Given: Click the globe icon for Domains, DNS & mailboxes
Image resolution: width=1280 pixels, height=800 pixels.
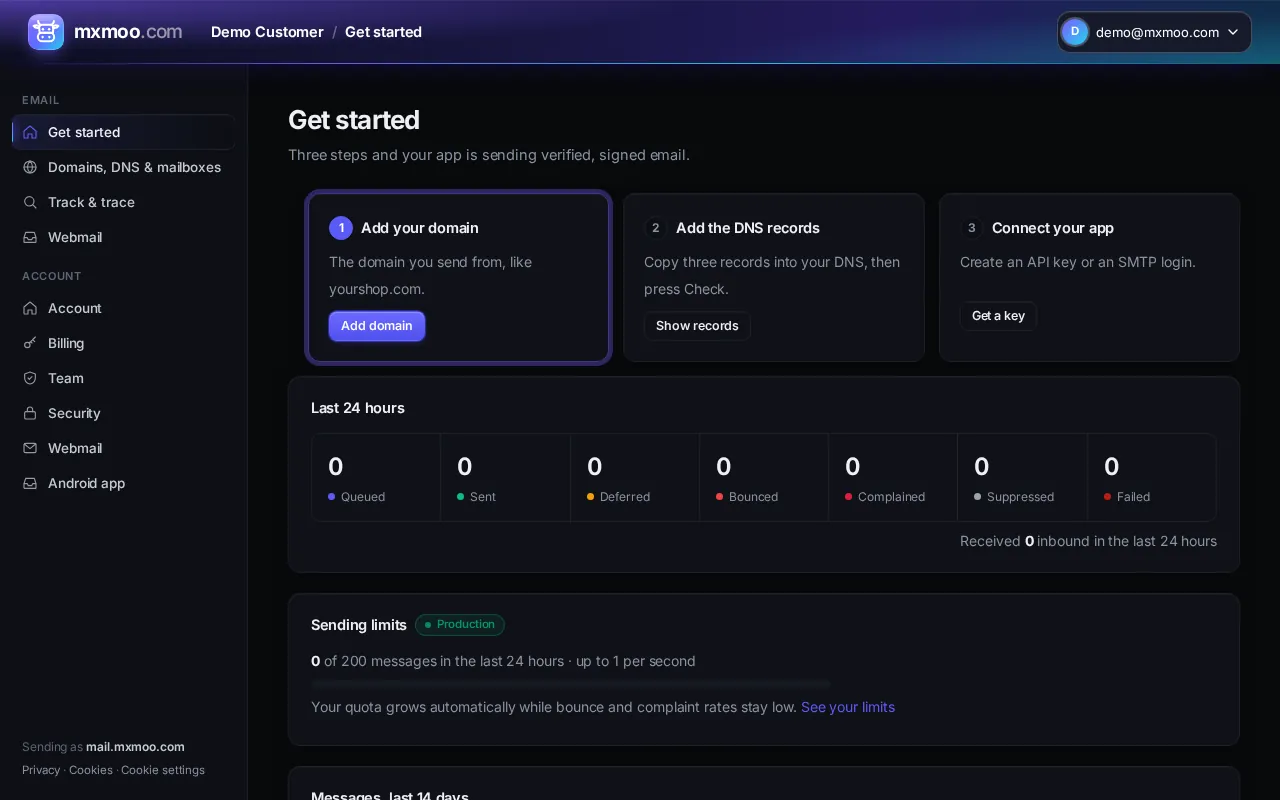Looking at the screenshot, I should tap(30, 167).
